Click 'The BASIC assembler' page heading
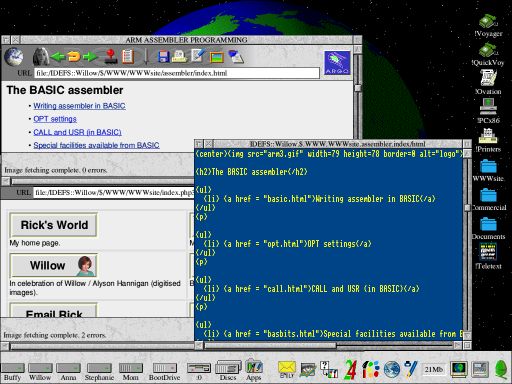This screenshot has height=384, width=512. (65, 90)
